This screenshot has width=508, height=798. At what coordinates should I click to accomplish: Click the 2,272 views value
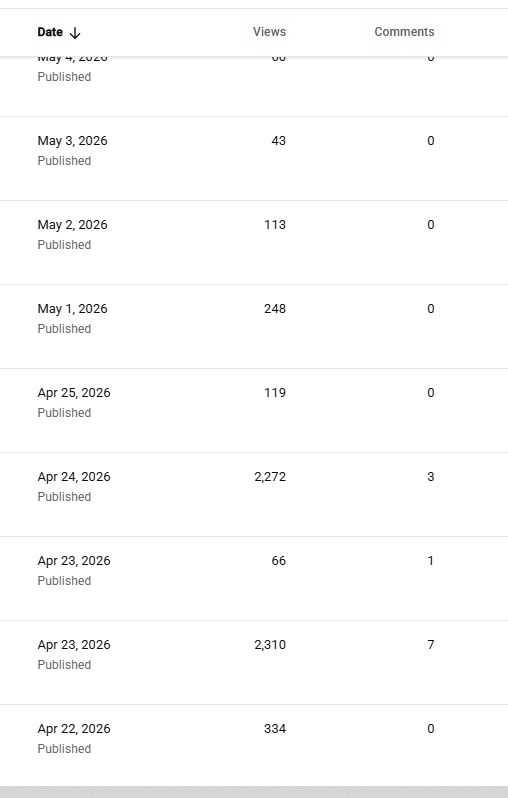pos(270,477)
